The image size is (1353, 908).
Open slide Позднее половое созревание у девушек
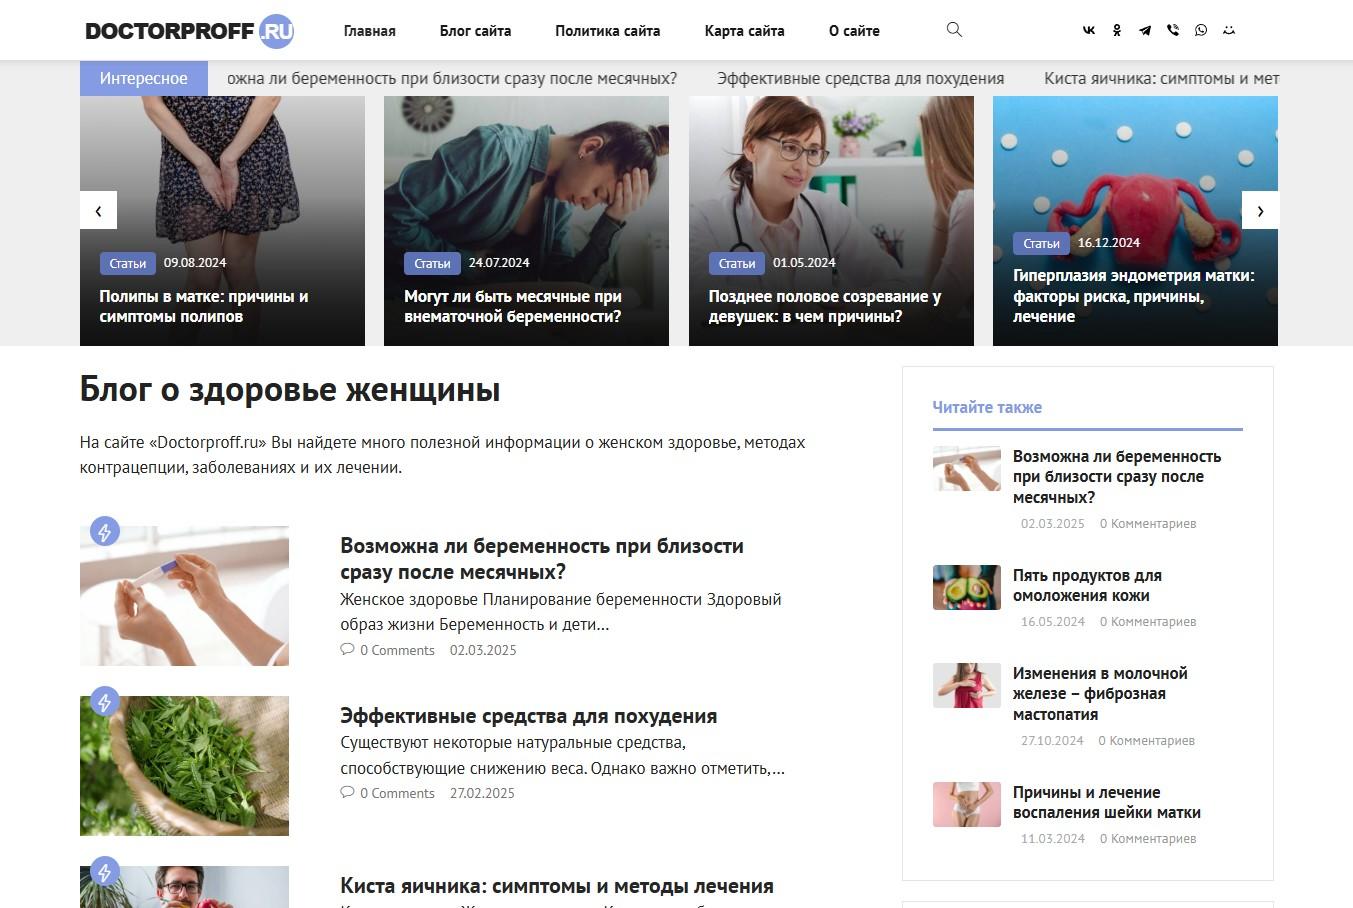coord(825,306)
